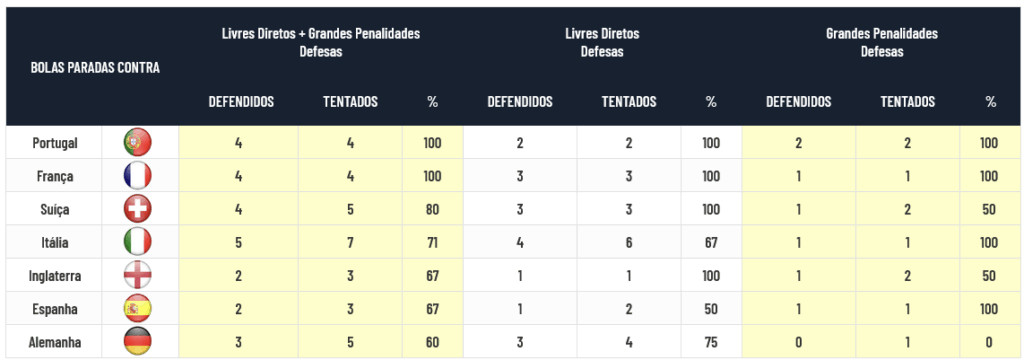Select Alemanha's 75 percent free-kick cell
Screen dimensions: 1024x360
711,342
